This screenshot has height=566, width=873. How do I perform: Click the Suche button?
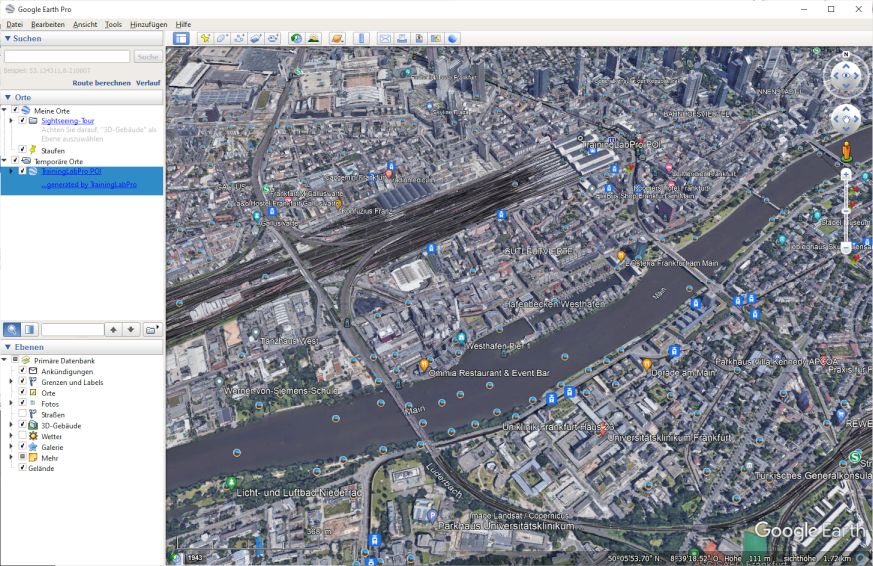tap(148, 57)
